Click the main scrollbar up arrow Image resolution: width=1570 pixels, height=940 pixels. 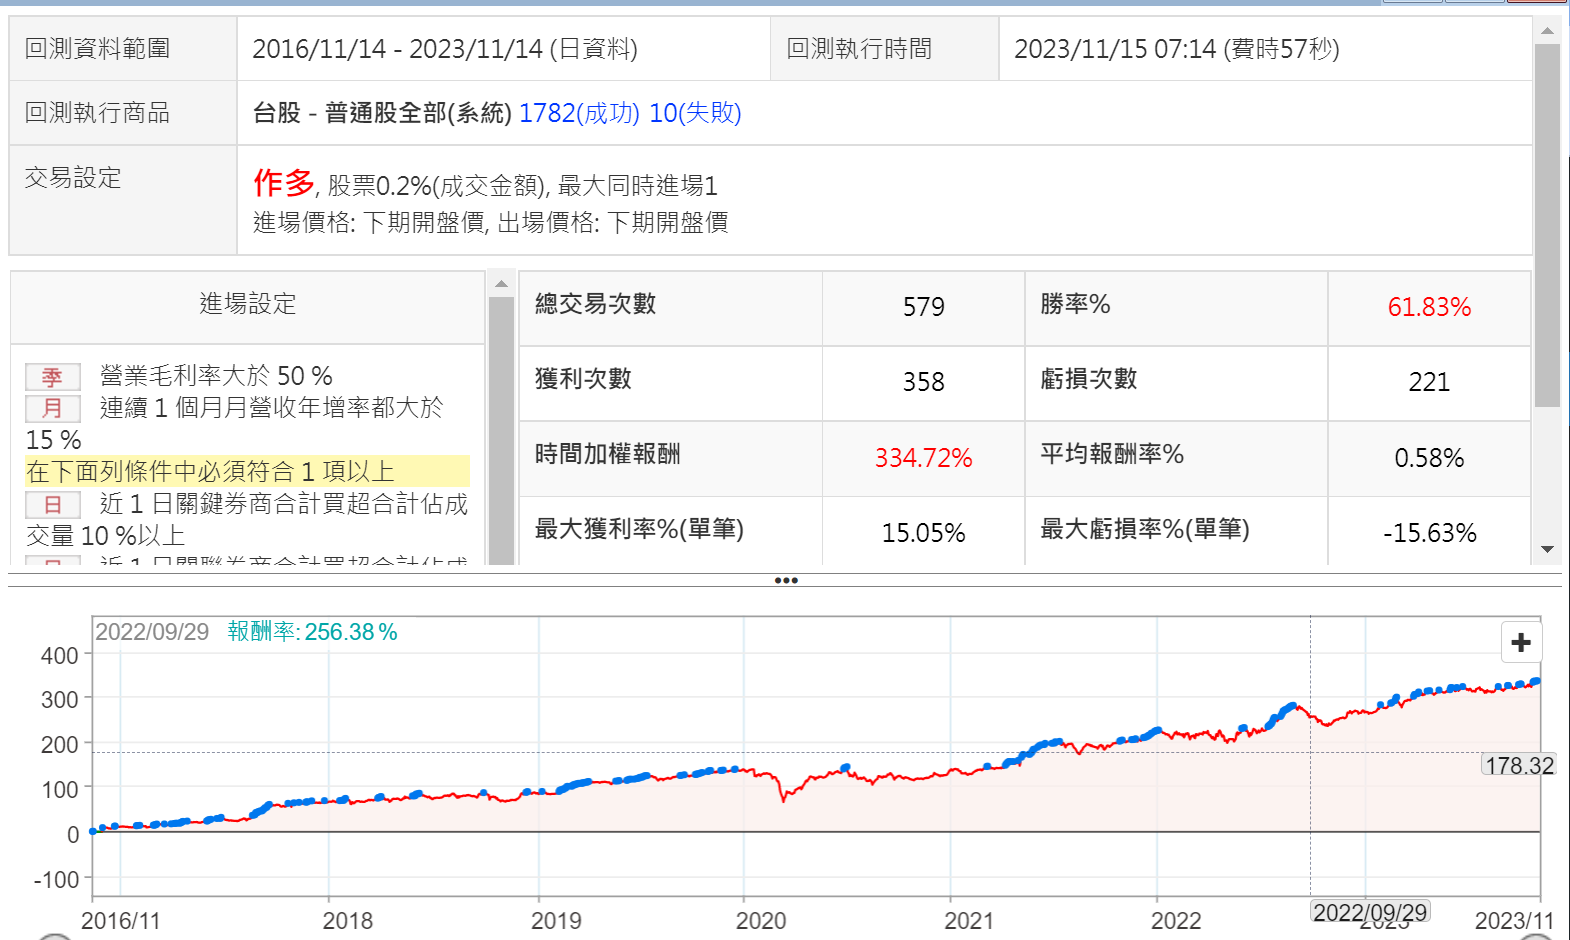pyautogui.click(x=1547, y=31)
